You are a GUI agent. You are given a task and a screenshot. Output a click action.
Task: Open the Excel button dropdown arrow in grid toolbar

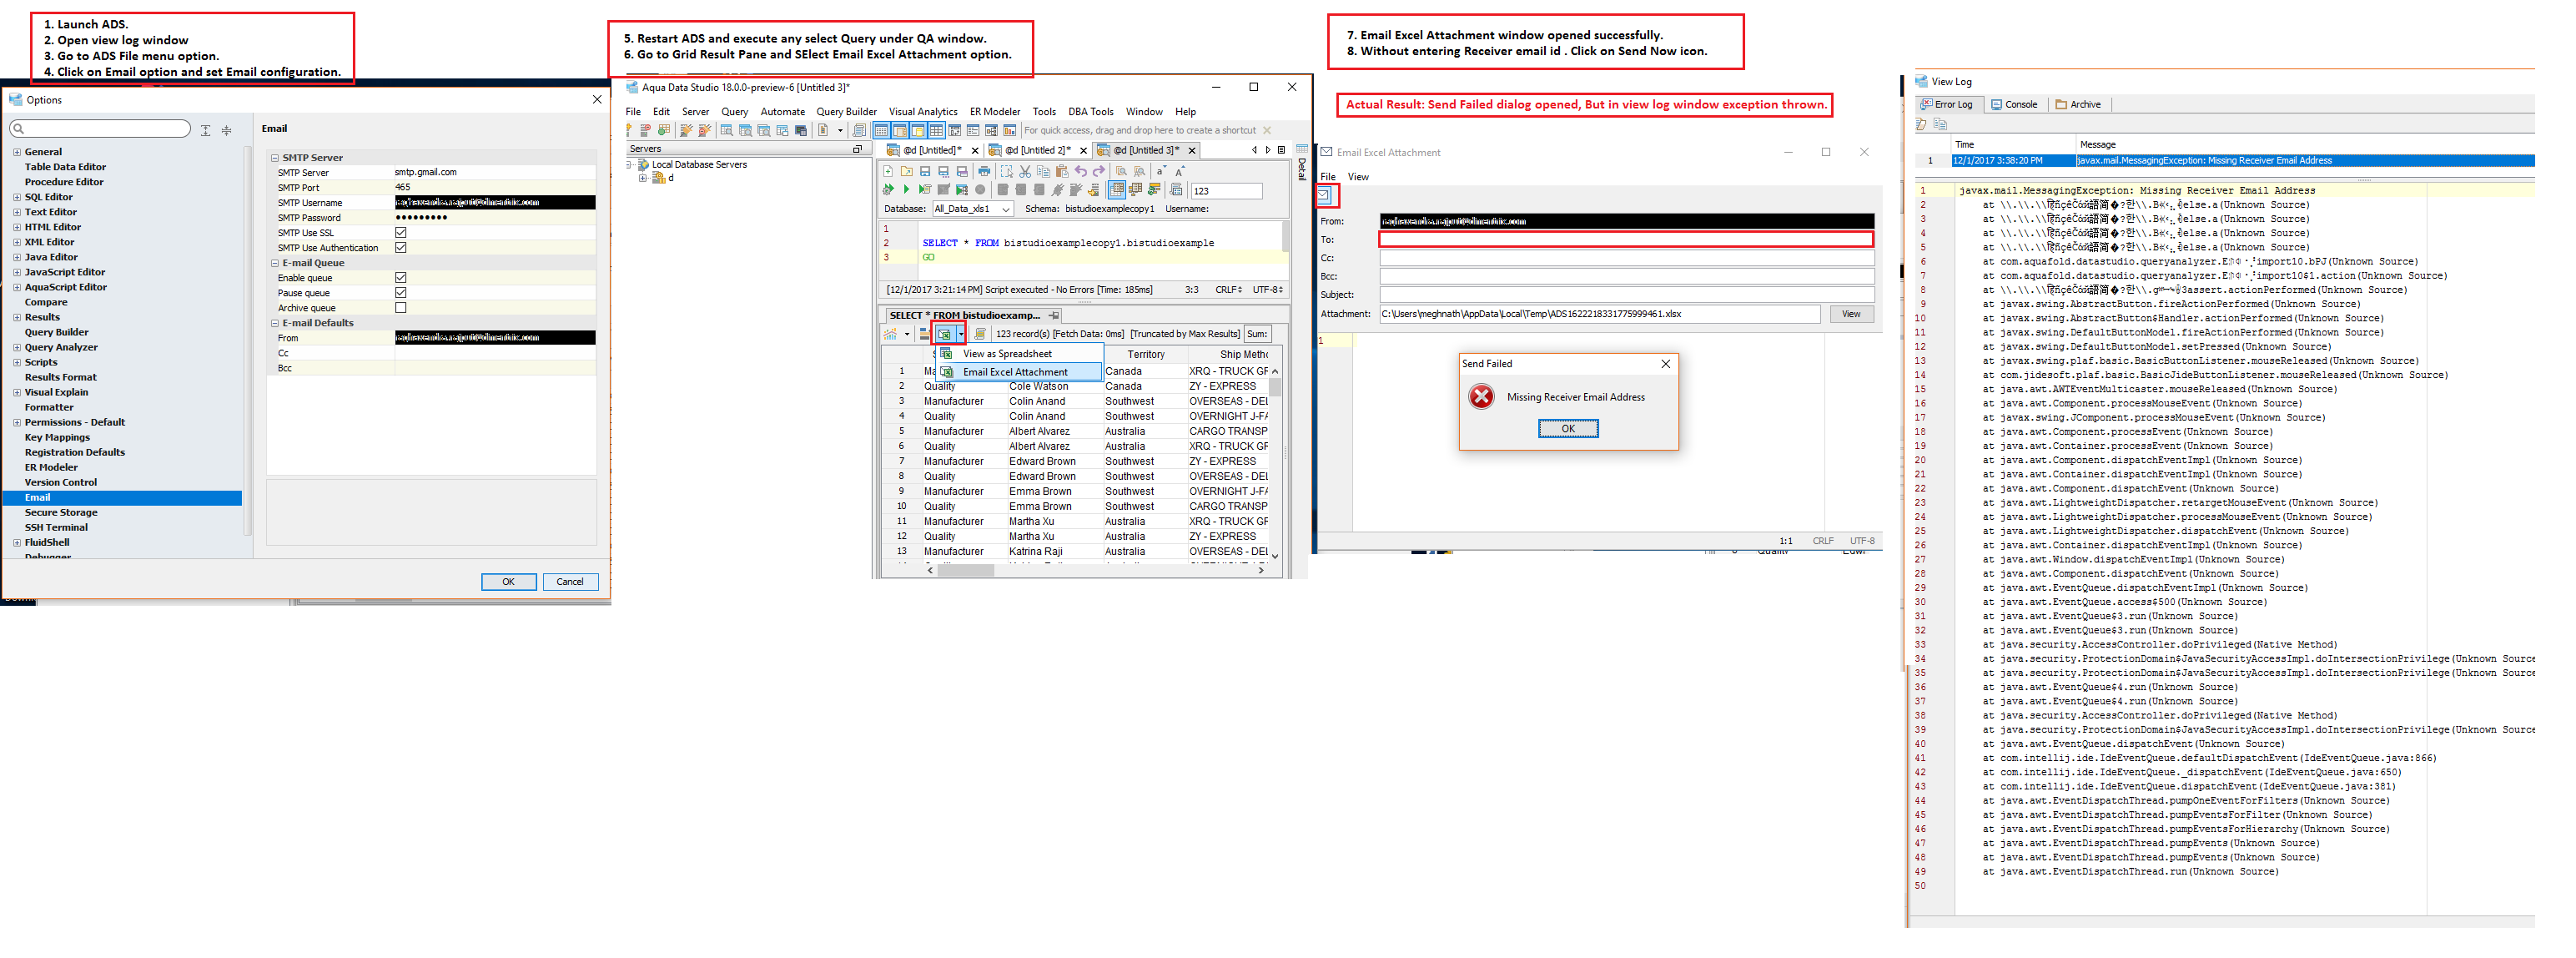click(961, 334)
